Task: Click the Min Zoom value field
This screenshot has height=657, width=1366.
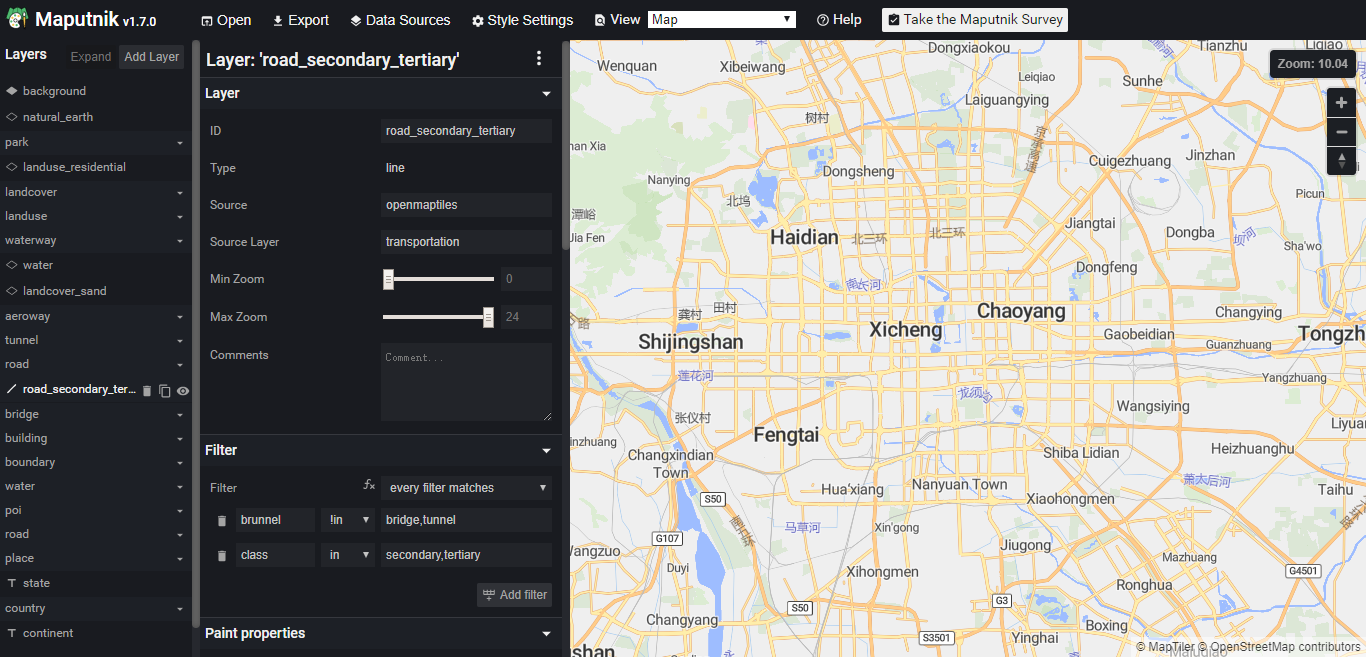Action: click(x=526, y=279)
